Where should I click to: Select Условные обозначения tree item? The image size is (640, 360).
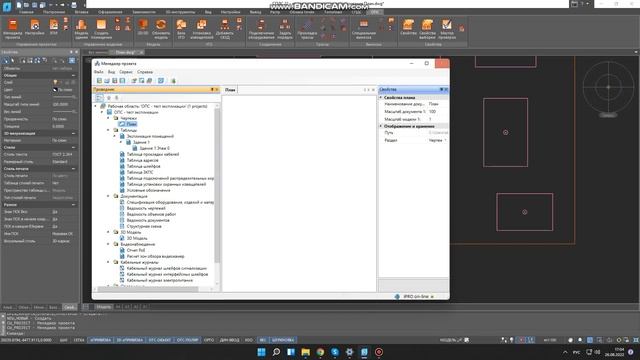[x=149, y=190]
